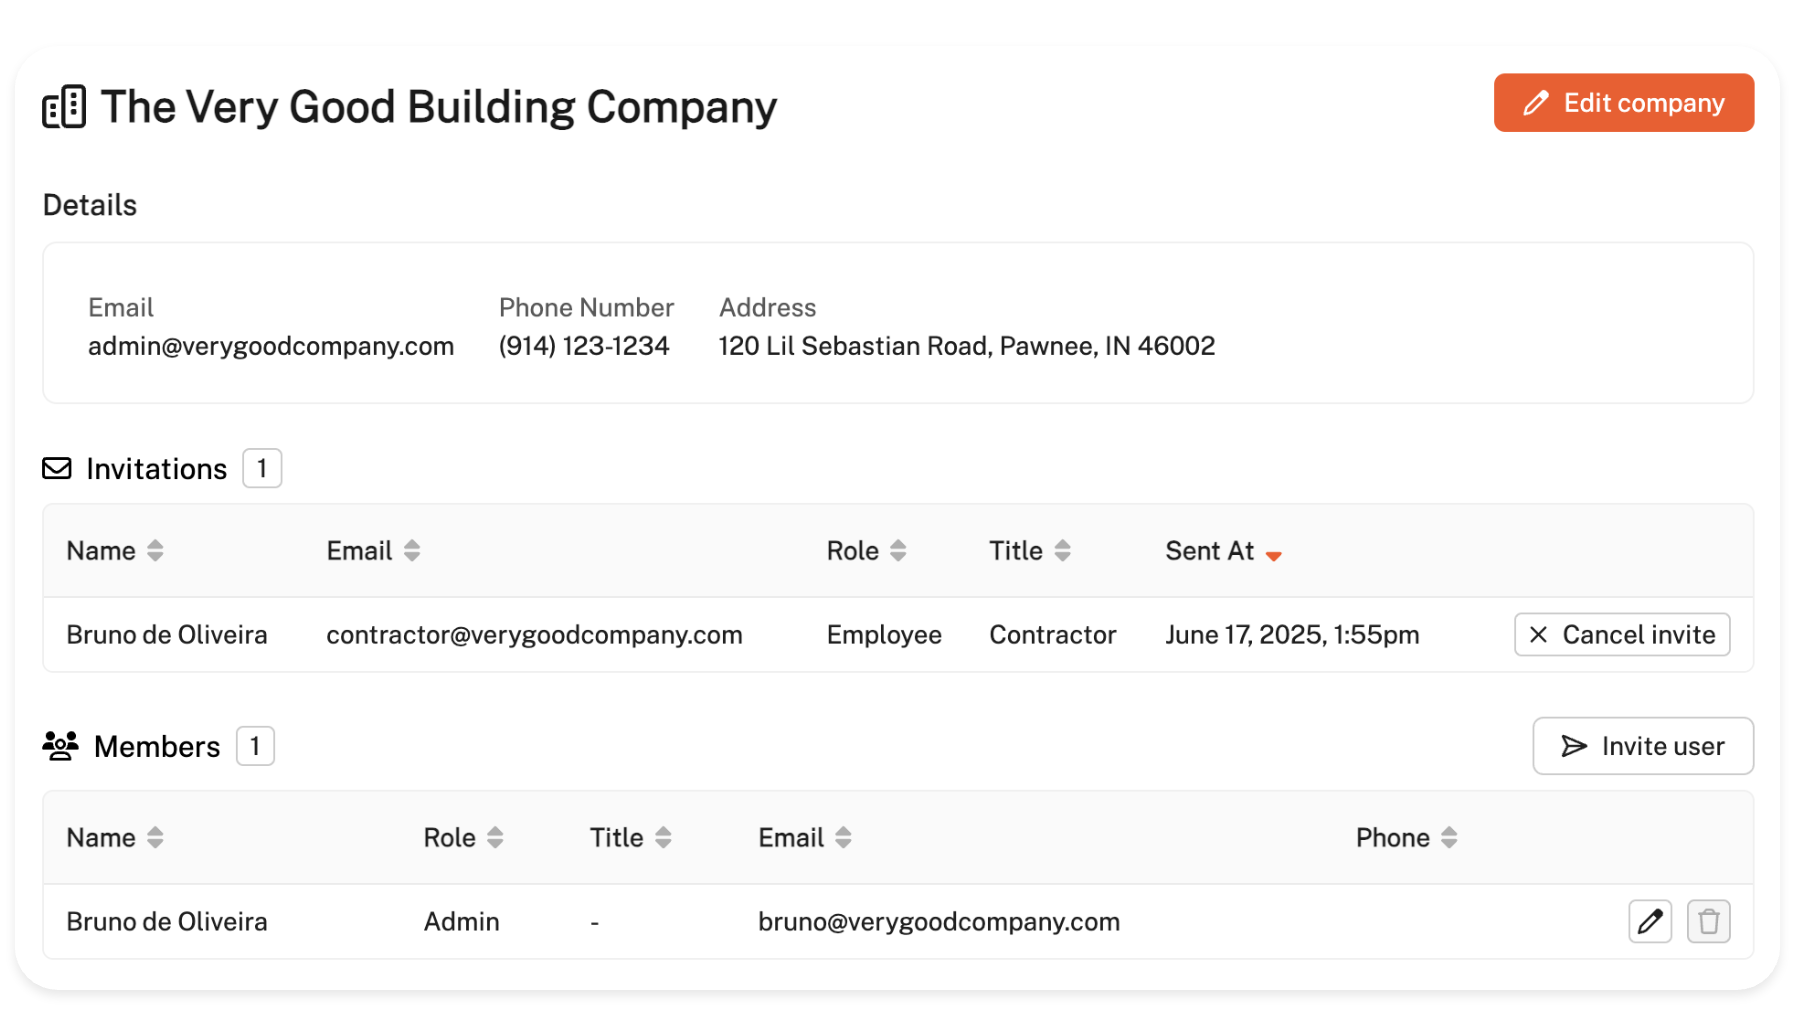Screen dimensions: 1798x1016
Task: Sort invitations by Email column
Action: click(x=412, y=551)
